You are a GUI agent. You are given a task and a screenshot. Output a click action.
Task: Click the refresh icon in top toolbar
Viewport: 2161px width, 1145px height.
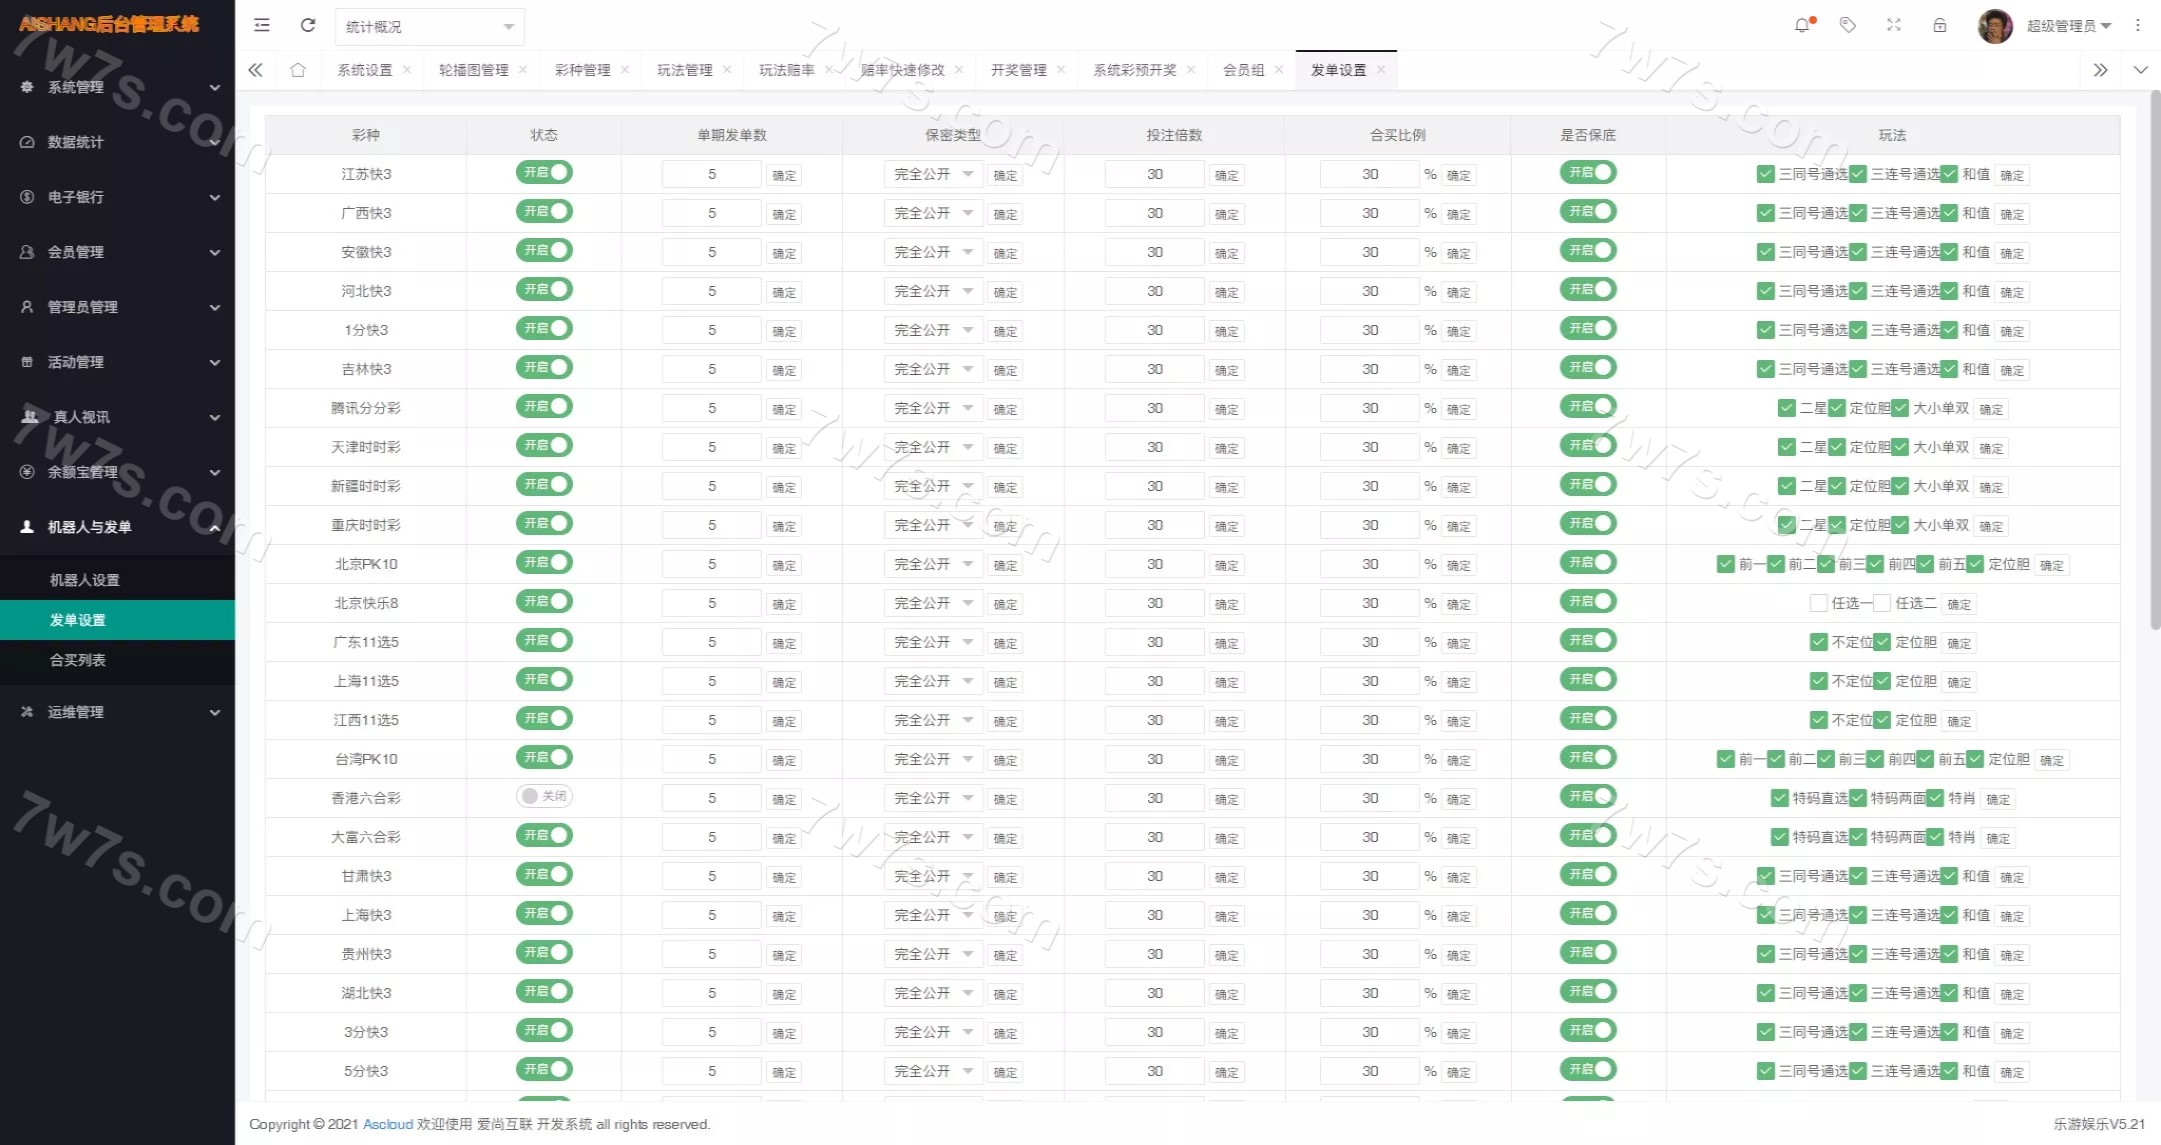(x=308, y=25)
